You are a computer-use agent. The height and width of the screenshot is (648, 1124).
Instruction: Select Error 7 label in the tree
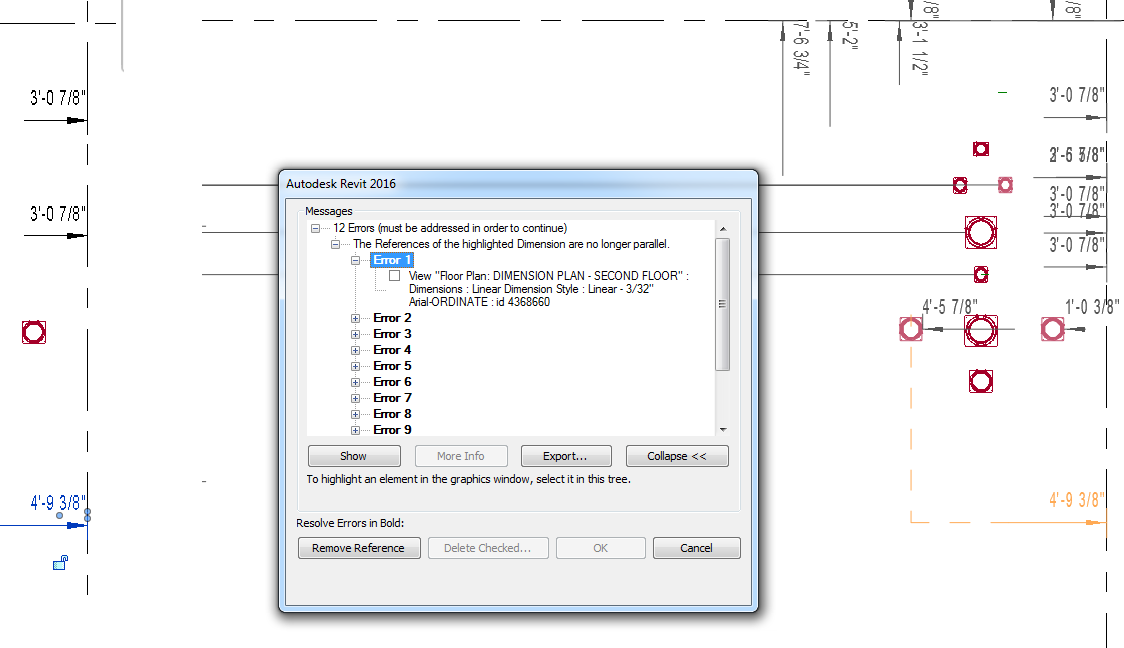click(392, 398)
